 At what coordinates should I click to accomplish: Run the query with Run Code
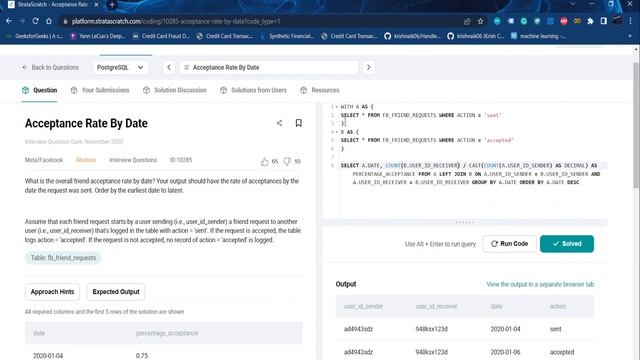[509, 244]
